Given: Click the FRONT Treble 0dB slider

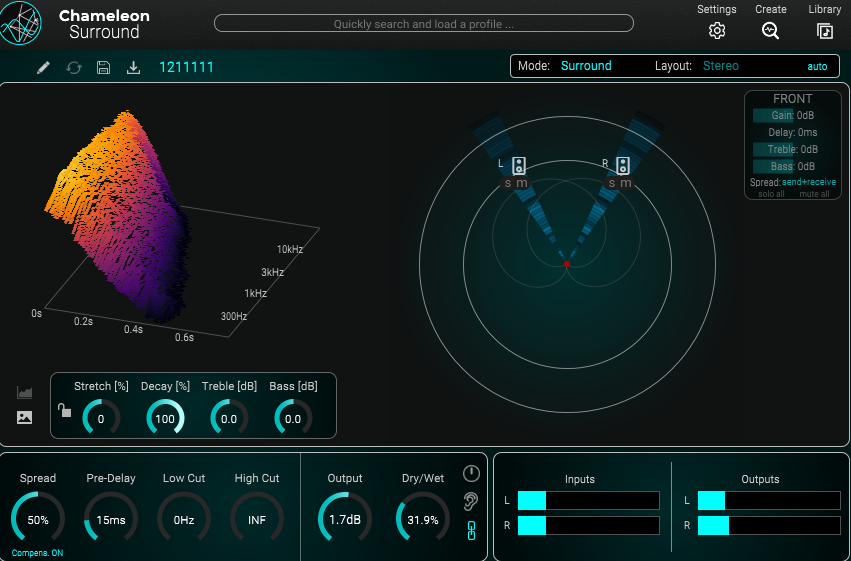Looking at the screenshot, I should click(x=793, y=149).
